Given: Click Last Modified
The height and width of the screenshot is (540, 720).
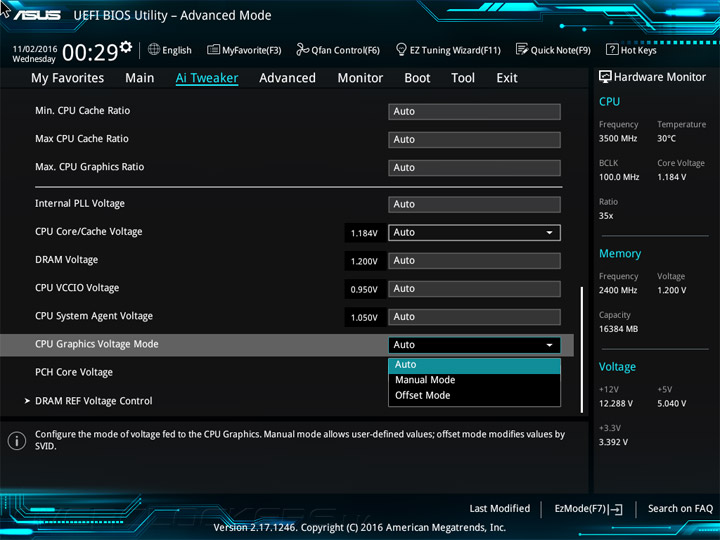Looking at the screenshot, I should 500,509.
